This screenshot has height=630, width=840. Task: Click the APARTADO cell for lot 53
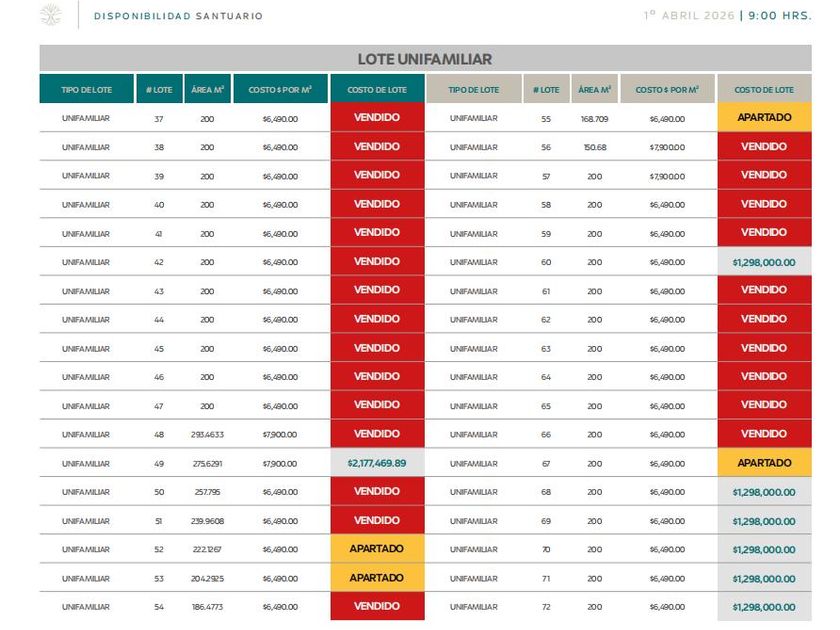click(x=377, y=578)
